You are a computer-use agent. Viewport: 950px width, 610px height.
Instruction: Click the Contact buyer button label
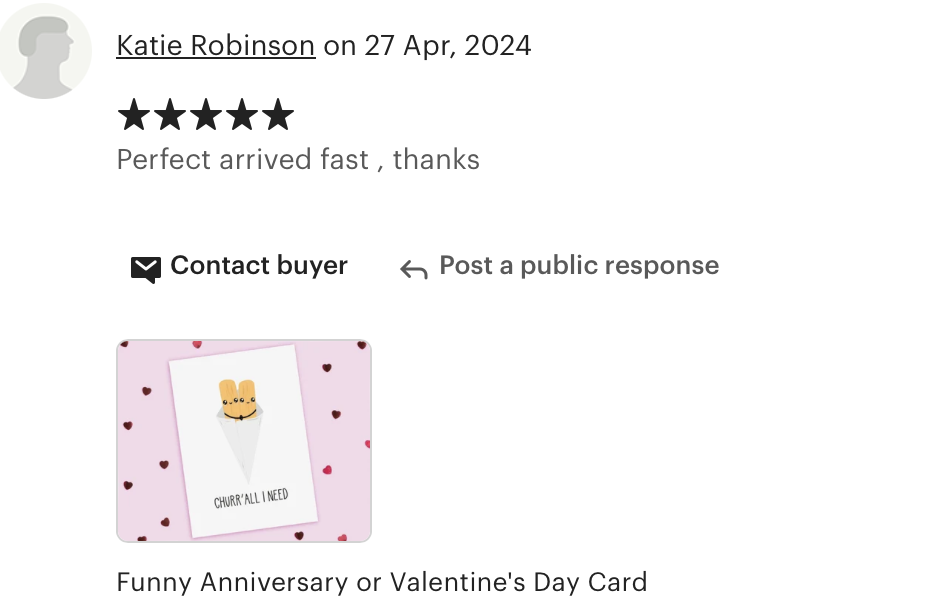point(259,265)
